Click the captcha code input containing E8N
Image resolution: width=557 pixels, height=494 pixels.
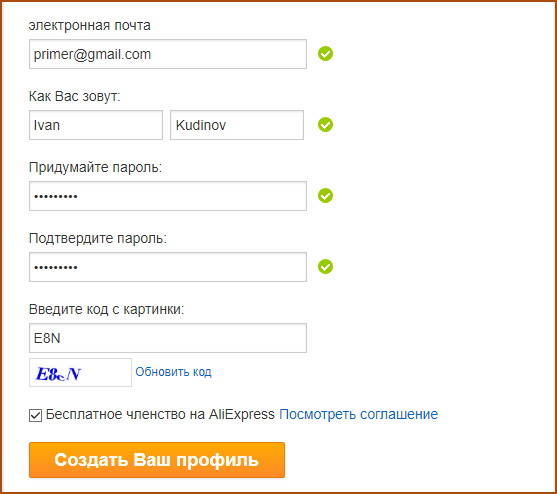[168, 338]
